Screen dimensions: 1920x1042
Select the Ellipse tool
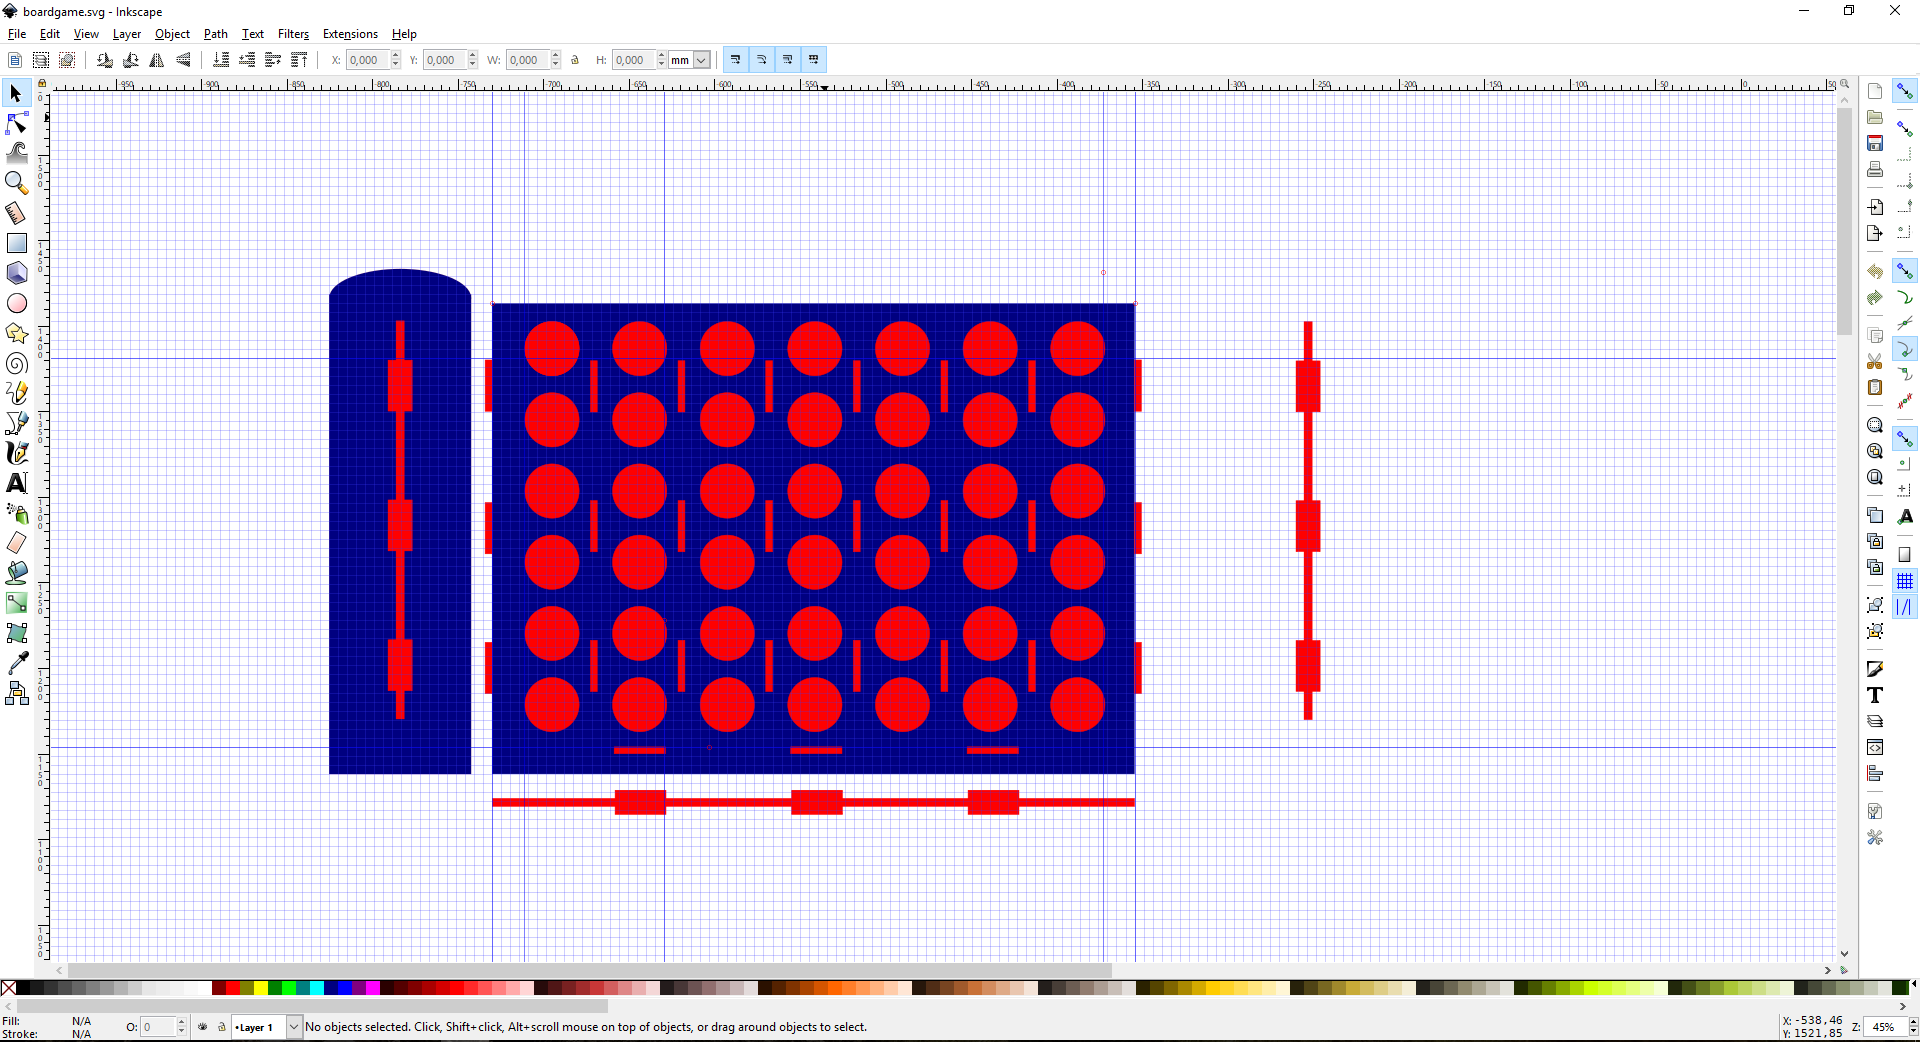16,303
